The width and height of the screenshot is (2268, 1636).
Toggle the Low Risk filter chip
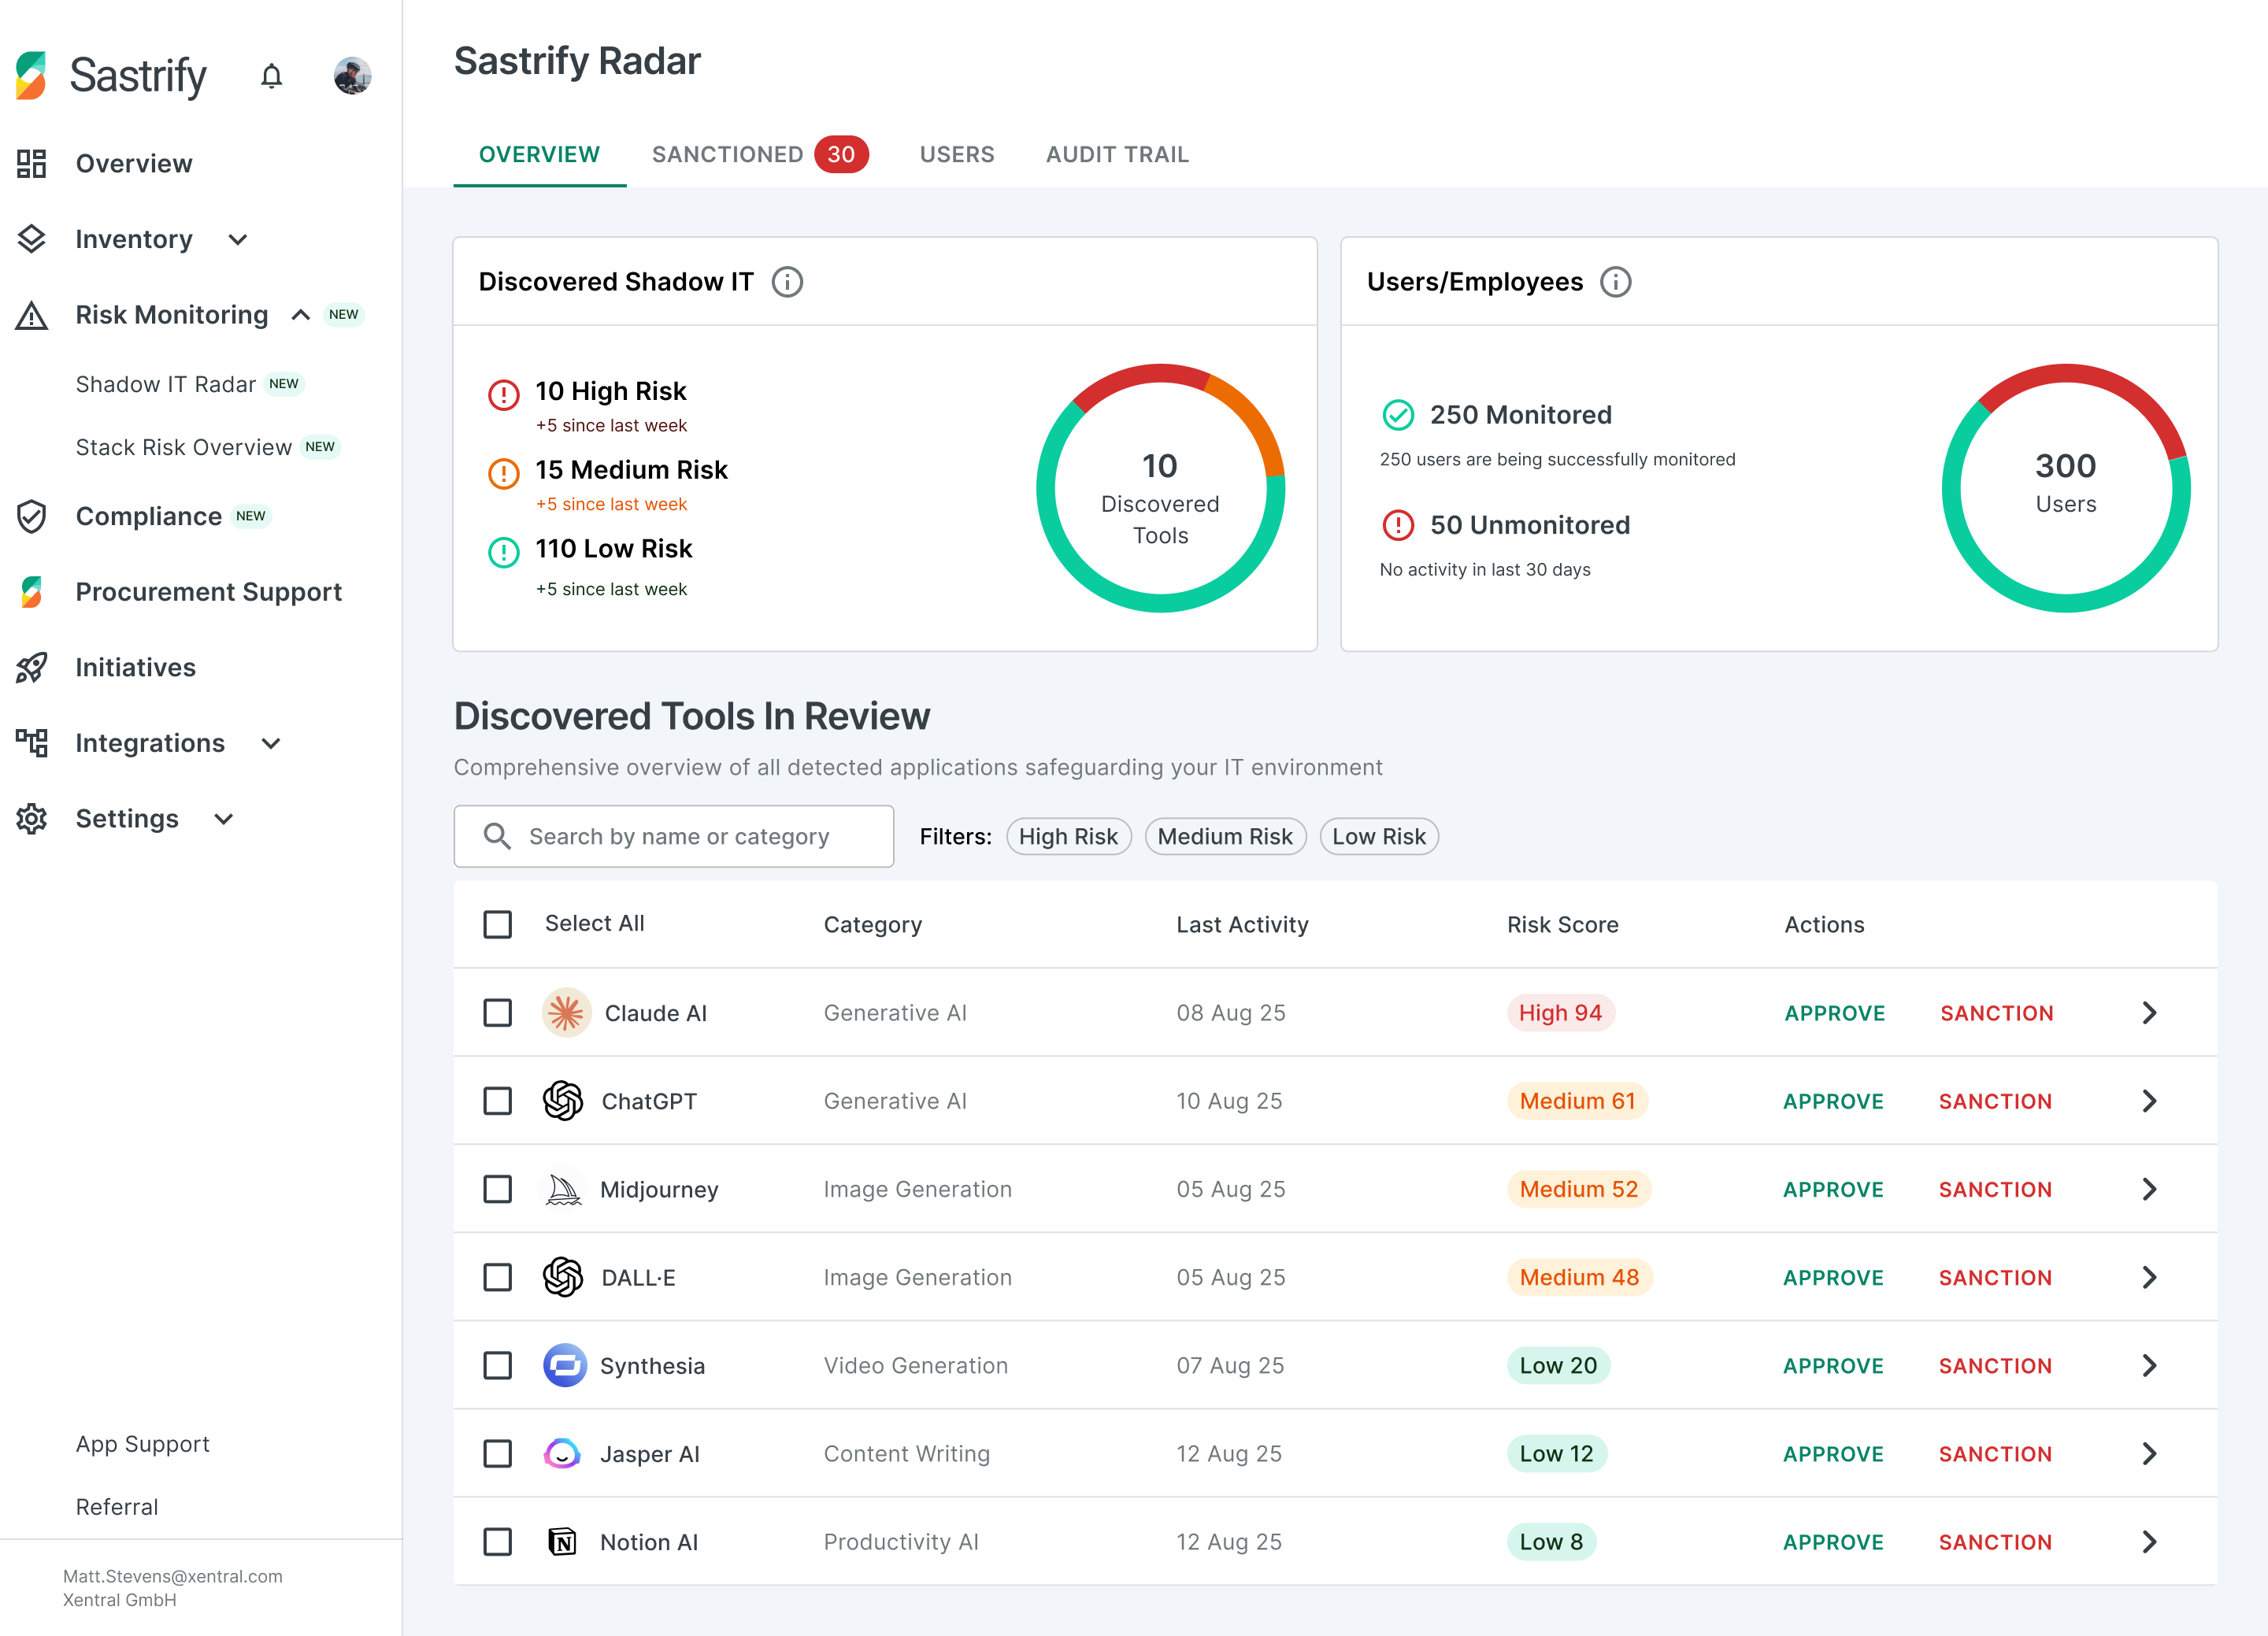[x=1379, y=836]
